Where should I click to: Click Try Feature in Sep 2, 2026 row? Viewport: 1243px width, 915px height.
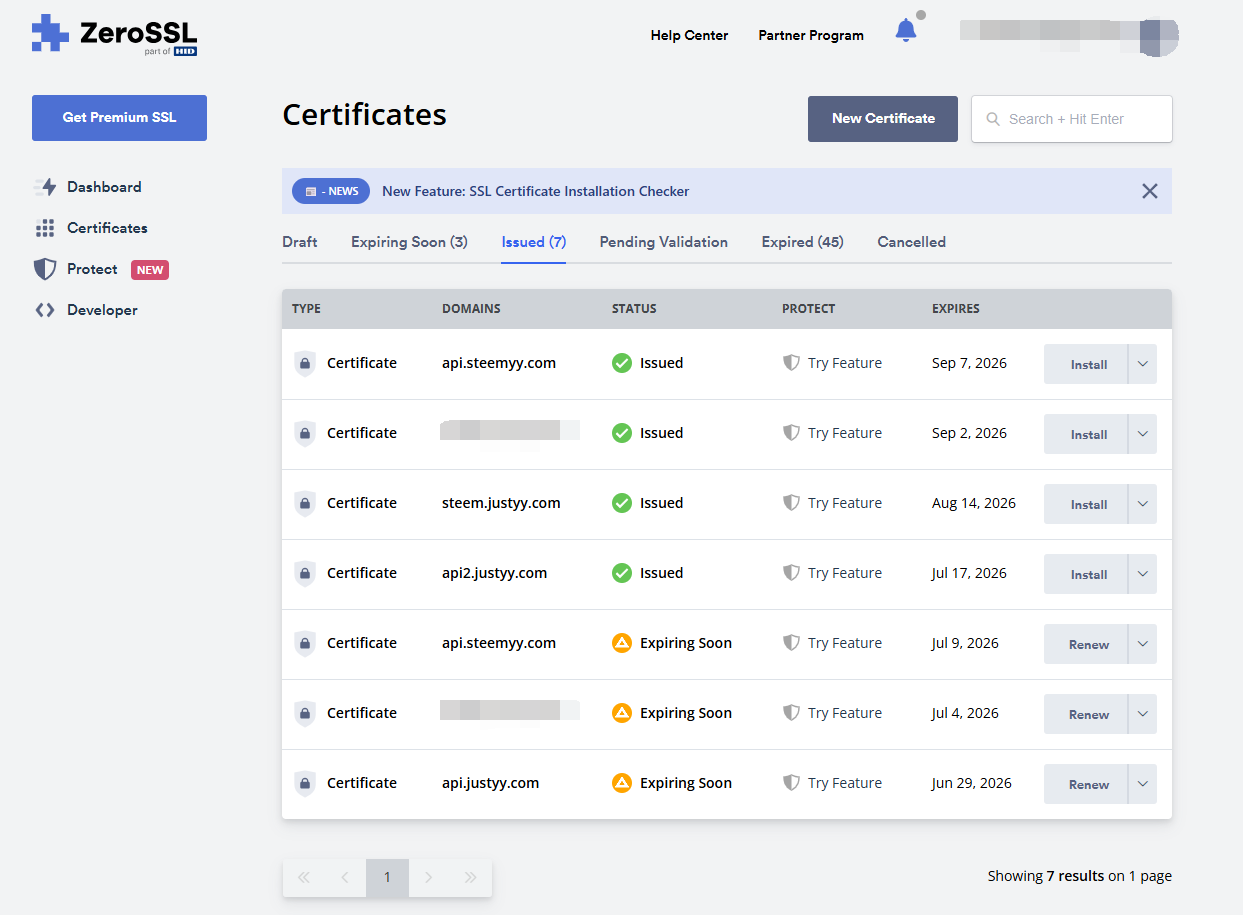click(x=845, y=433)
